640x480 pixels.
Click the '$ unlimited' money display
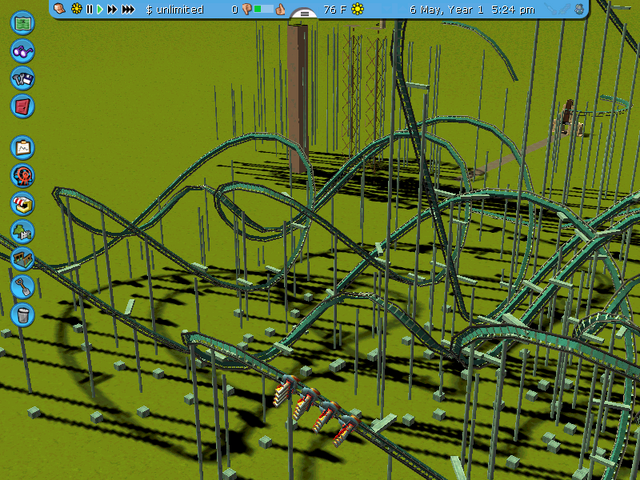[x=175, y=9]
